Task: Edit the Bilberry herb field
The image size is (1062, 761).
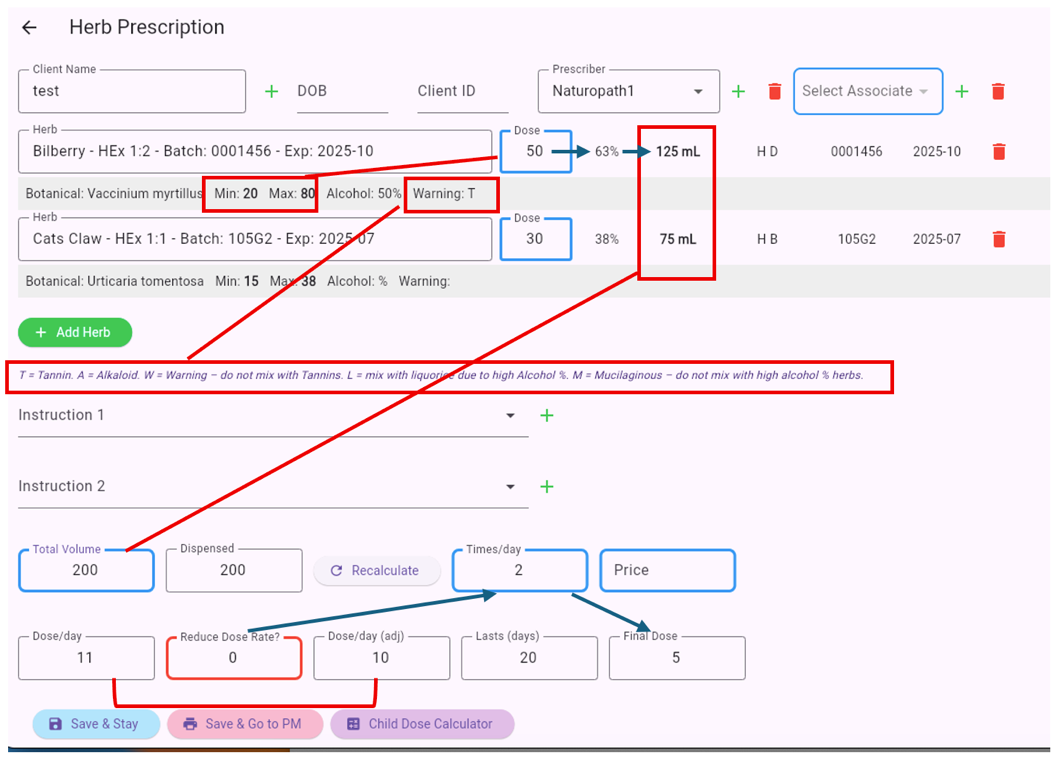Action: (255, 152)
